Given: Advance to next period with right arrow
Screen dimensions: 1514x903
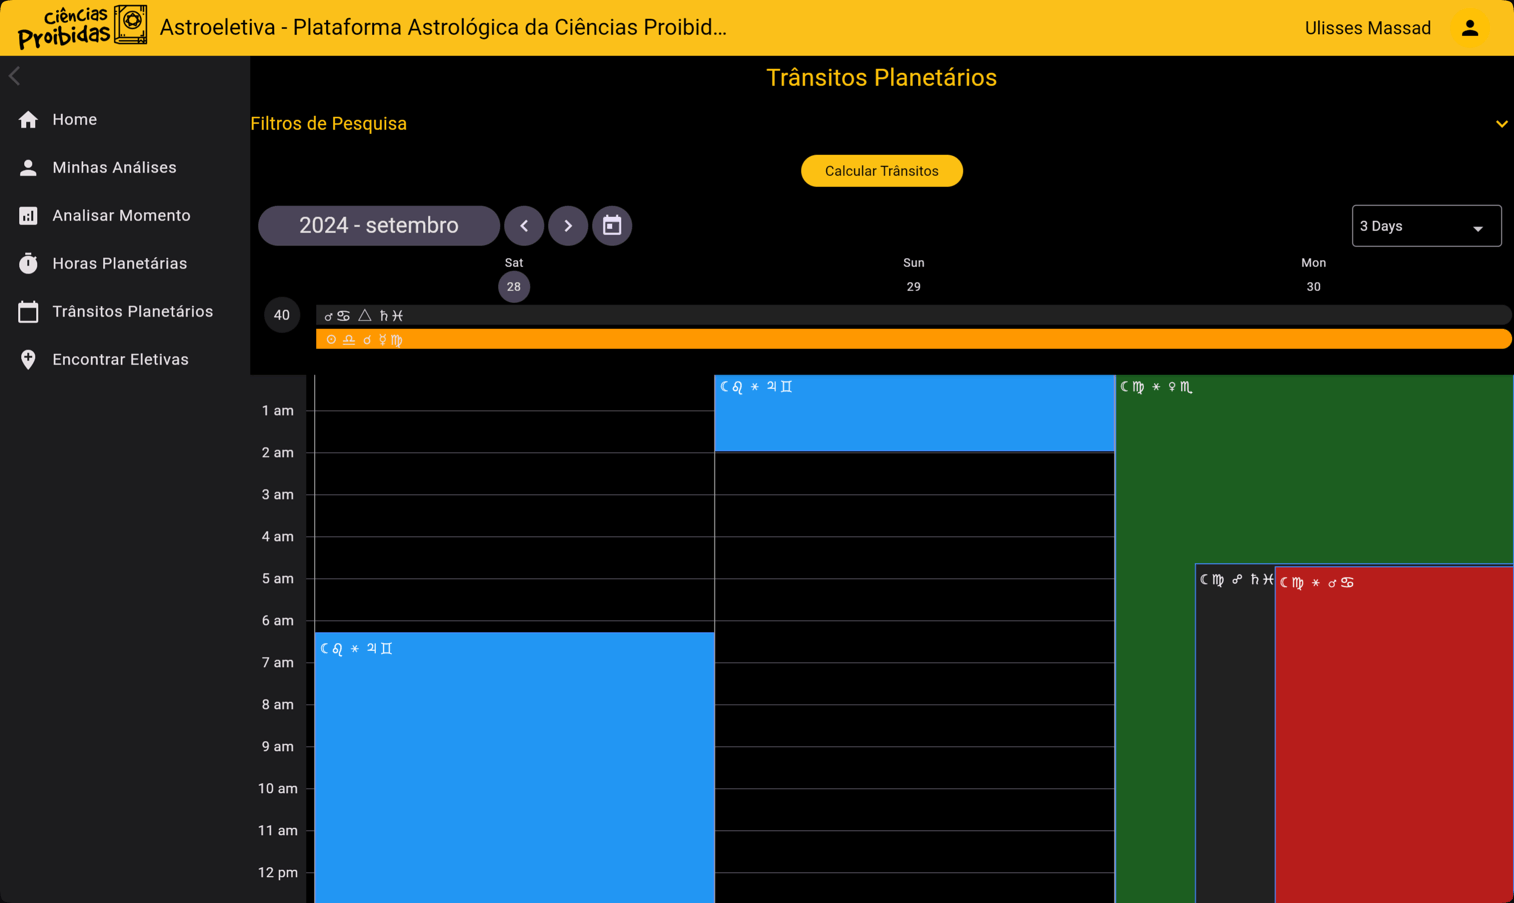Looking at the screenshot, I should click(x=568, y=226).
